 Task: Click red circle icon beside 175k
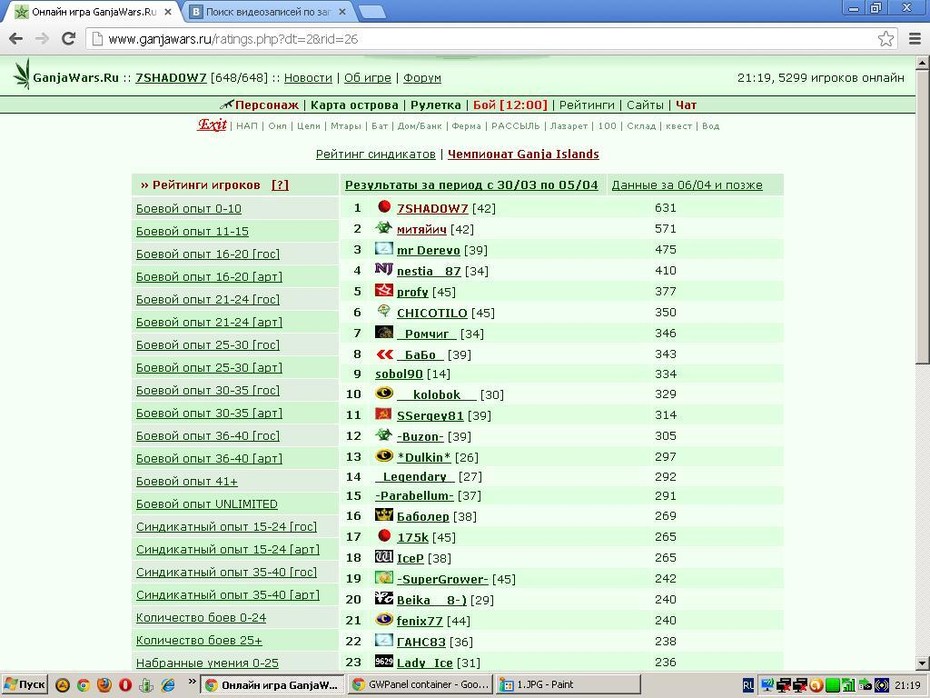(x=384, y=536)
